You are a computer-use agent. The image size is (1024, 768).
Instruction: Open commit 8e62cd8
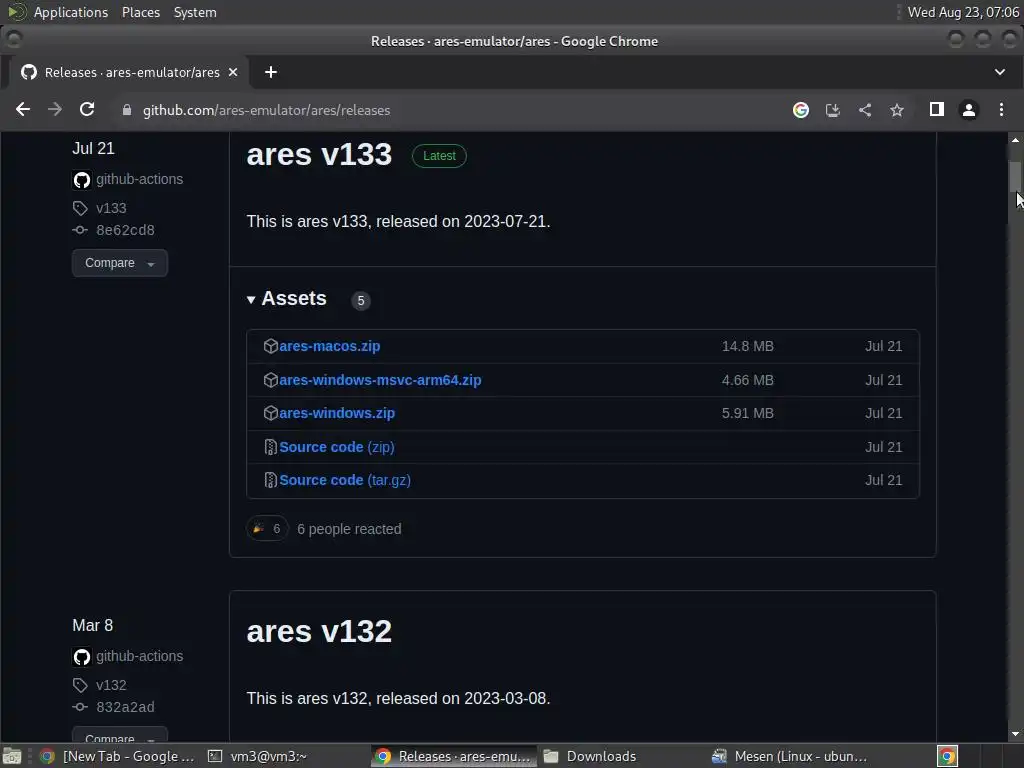(125, 230)
